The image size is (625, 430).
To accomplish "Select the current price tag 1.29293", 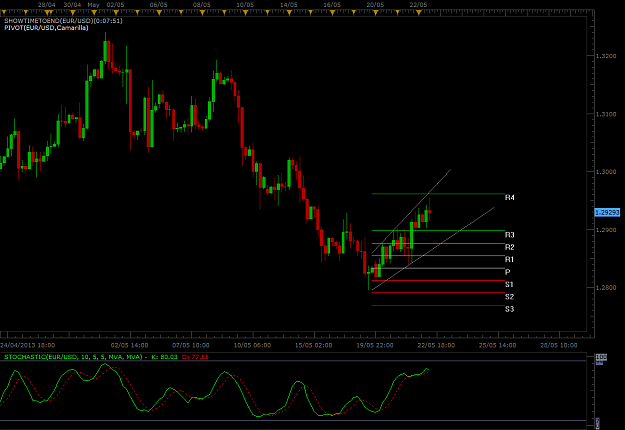I will 607,212.
